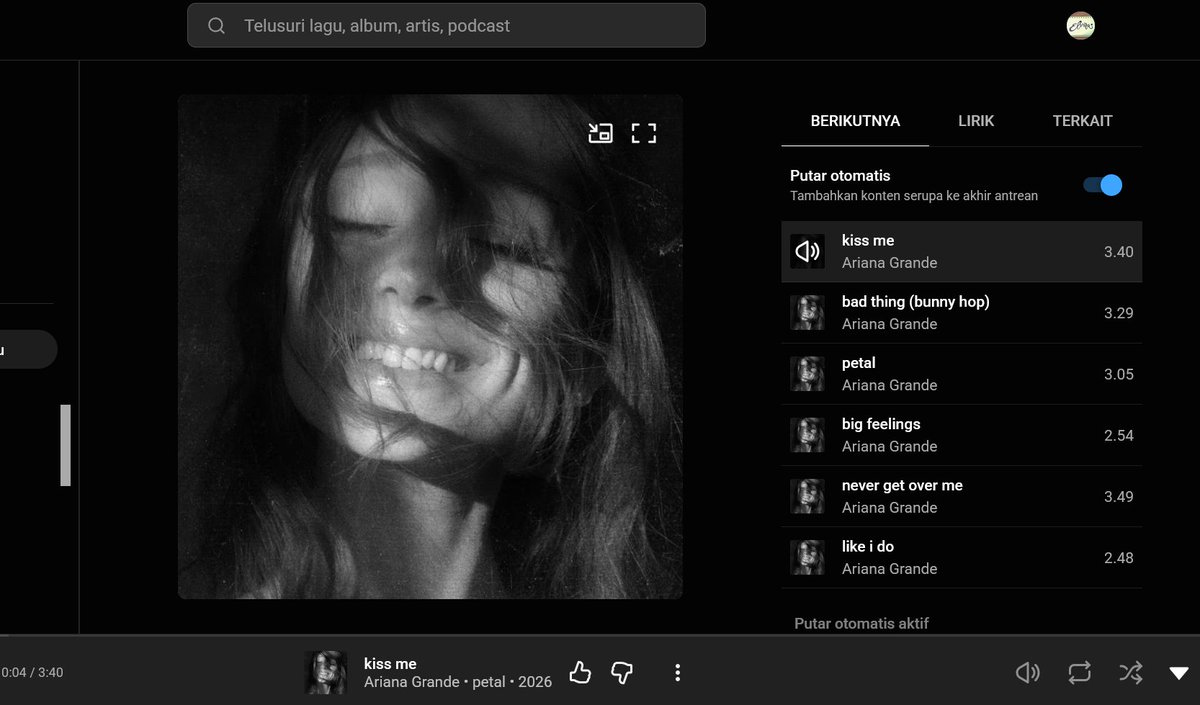The image size is (1200, 705).
Task: Collapse the player page with down arrow
Action: click(1179, 673)
